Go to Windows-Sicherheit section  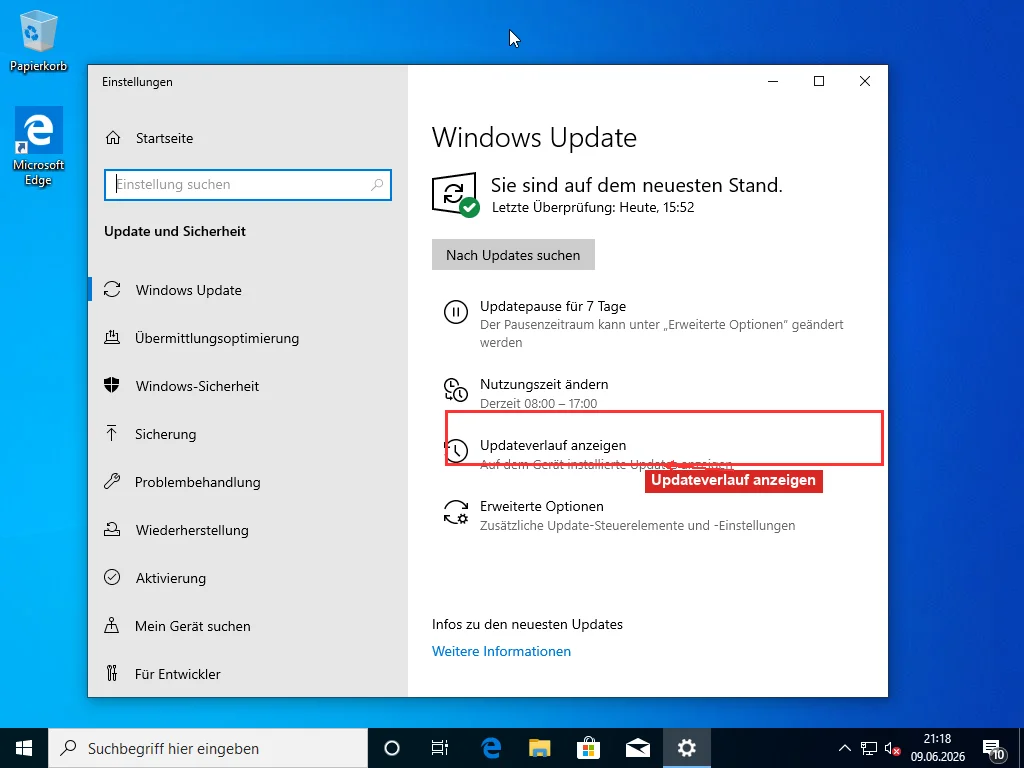tap(197, 386)
